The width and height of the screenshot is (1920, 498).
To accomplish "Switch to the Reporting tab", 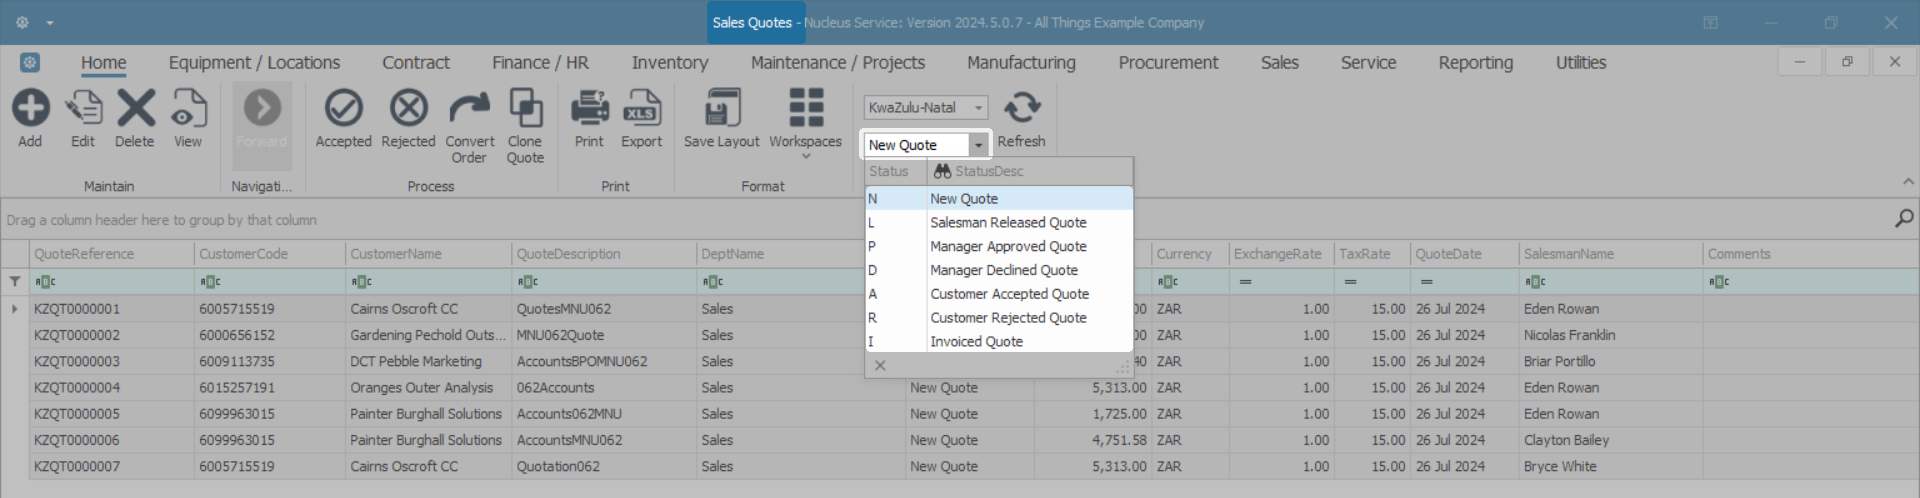I will (x=1475, y=63).
